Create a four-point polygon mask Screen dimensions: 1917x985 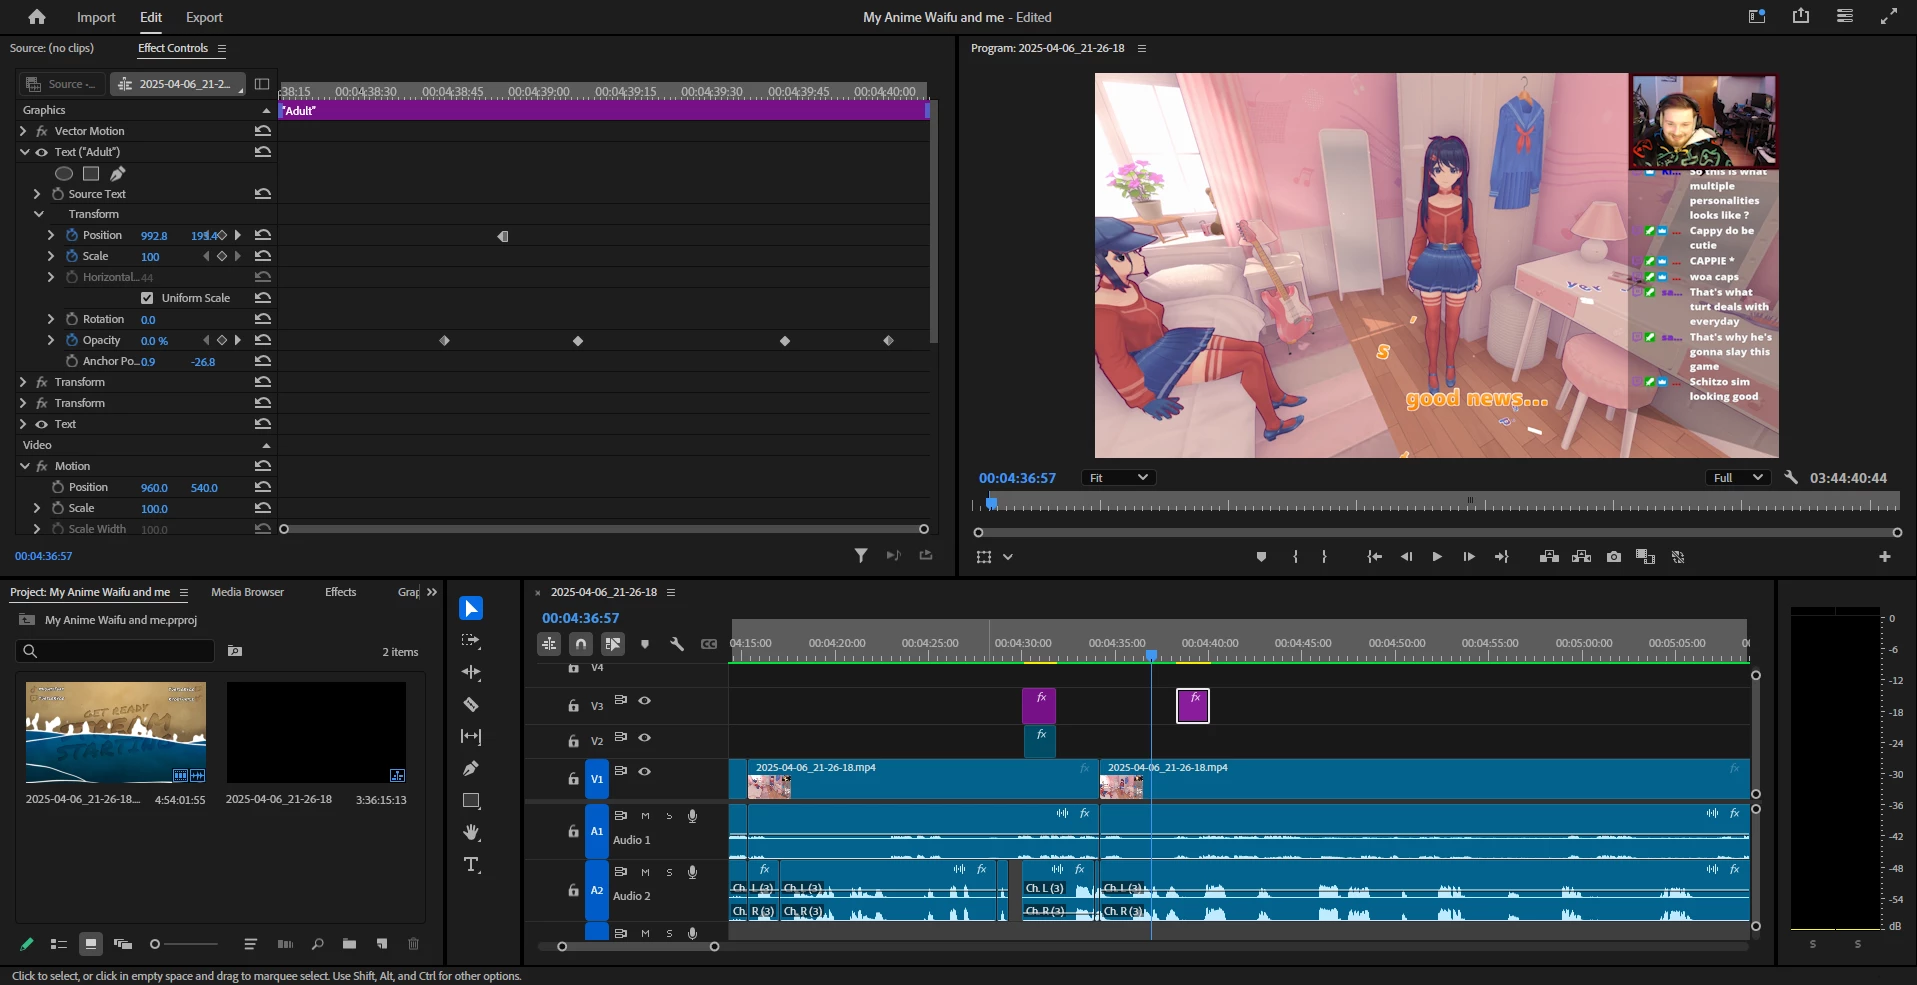[91, 173]
